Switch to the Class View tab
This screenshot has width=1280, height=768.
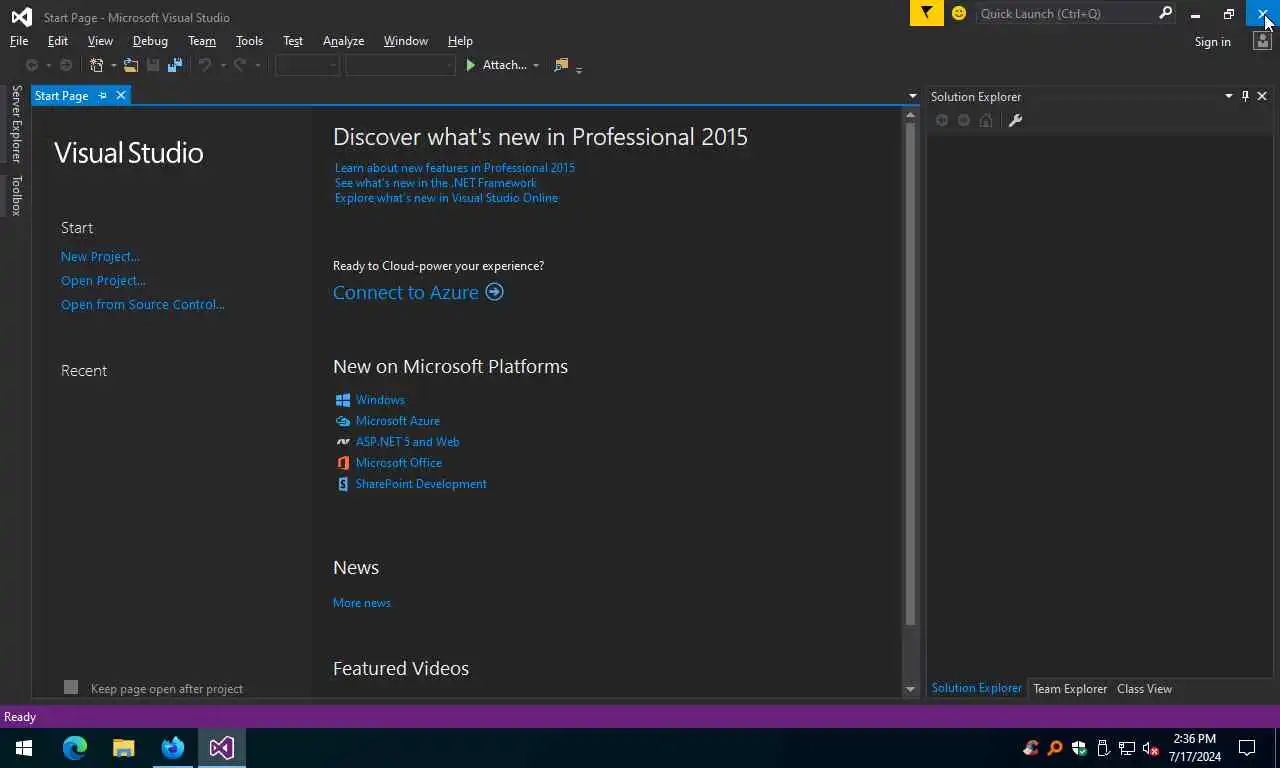click(1144, 689)
